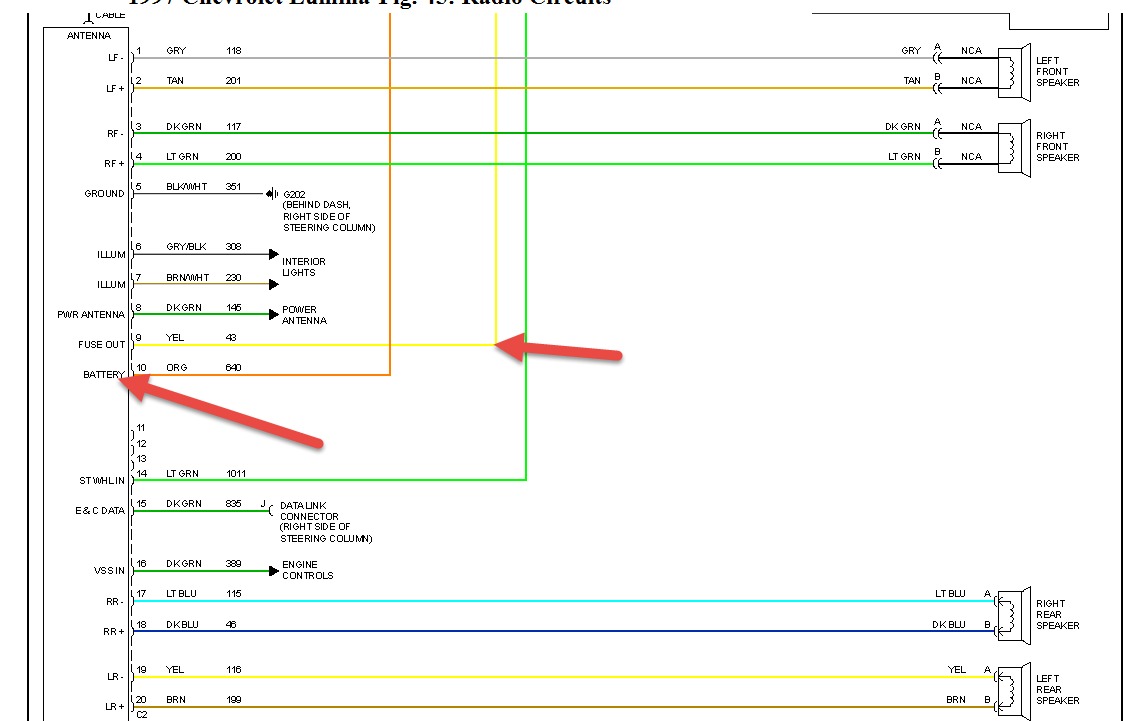Click the G202 ground symbol
The width and height of the screenshot is (1135, 721).
pos(272,193)
